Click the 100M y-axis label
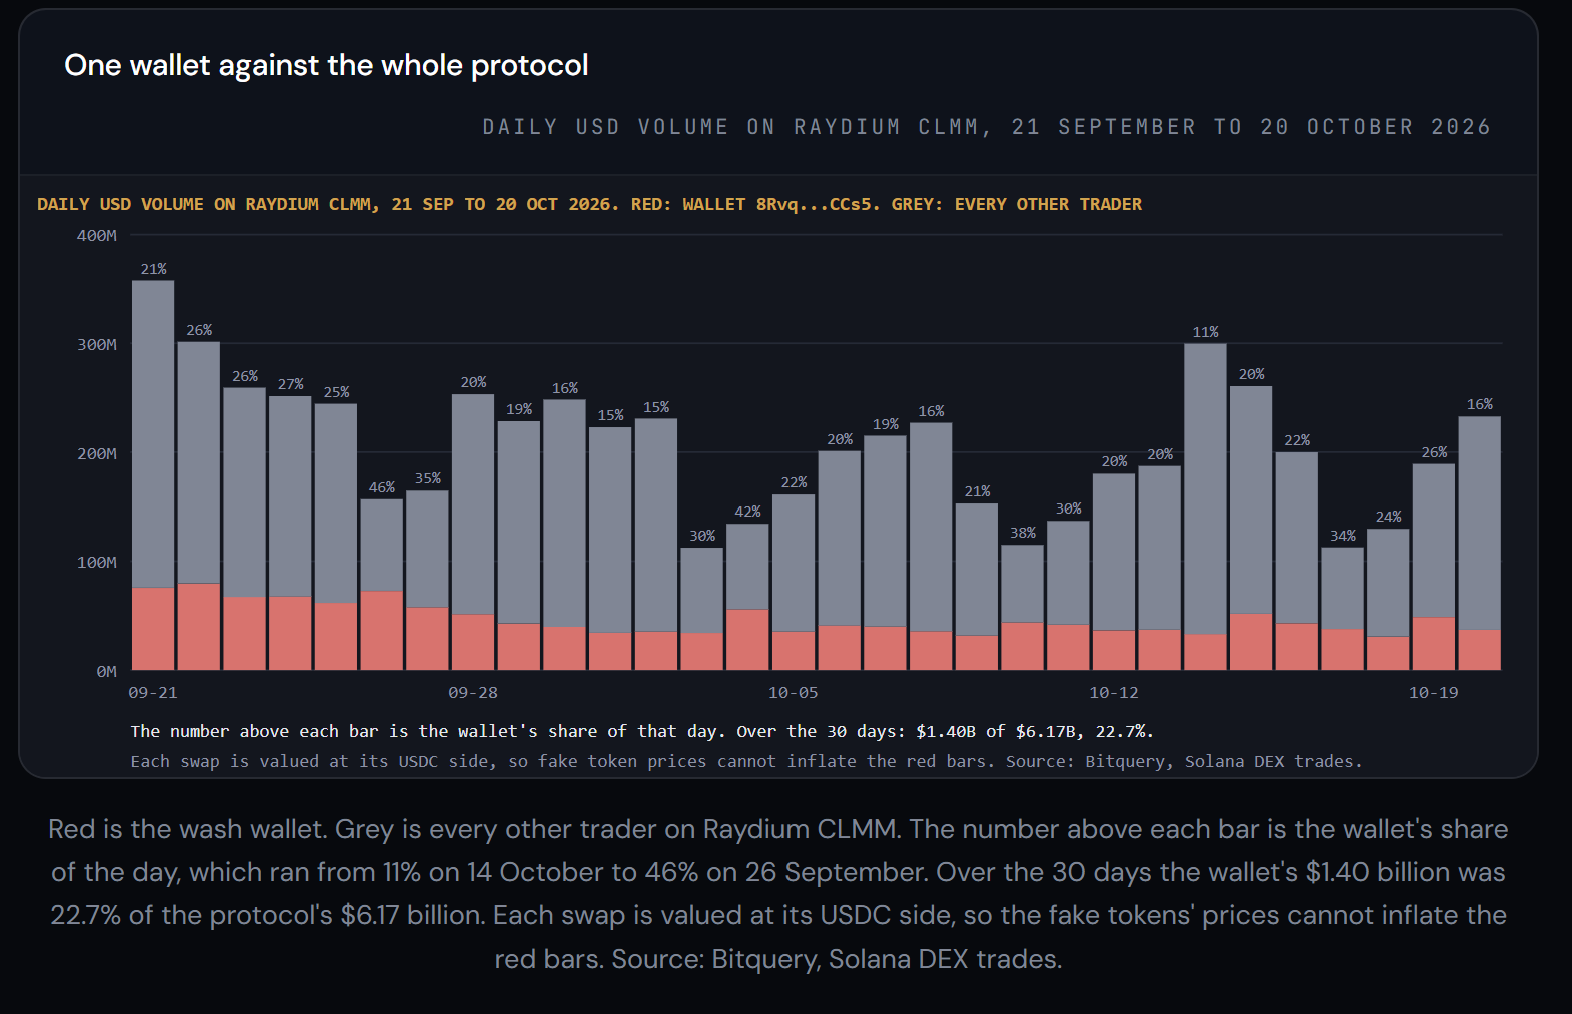Viewport: 1572px width, 1014px height. pyautogui.click(x=96, y=562)
